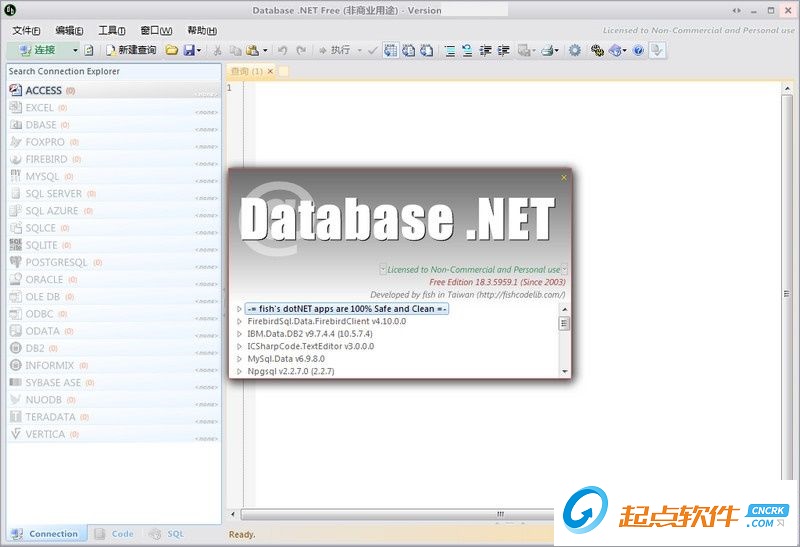800x547 pixels.
Task: Open the 执行 execute dropdown arrow
Action: click(x=359, y=51)
